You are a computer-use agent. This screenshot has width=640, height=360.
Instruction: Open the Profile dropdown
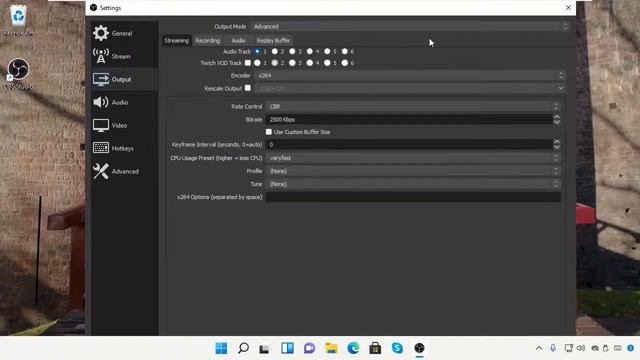coord(413,171)
